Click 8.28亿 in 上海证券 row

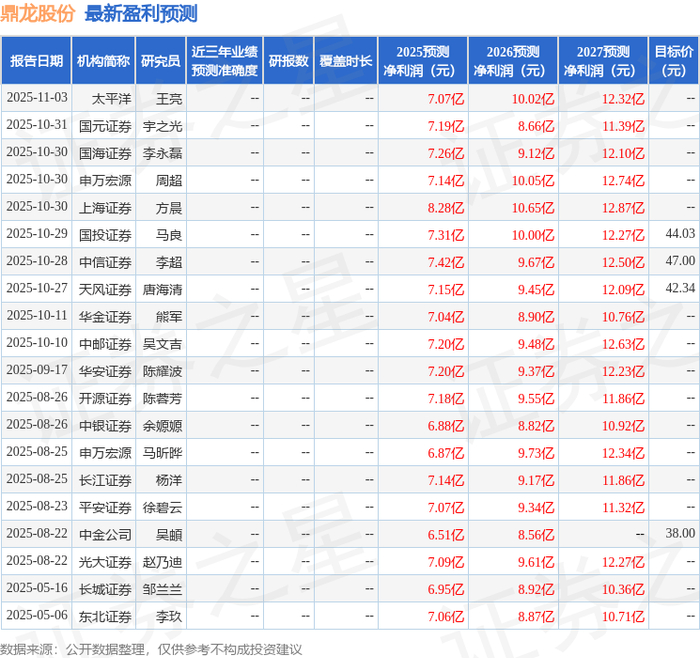tap(446, 208)
